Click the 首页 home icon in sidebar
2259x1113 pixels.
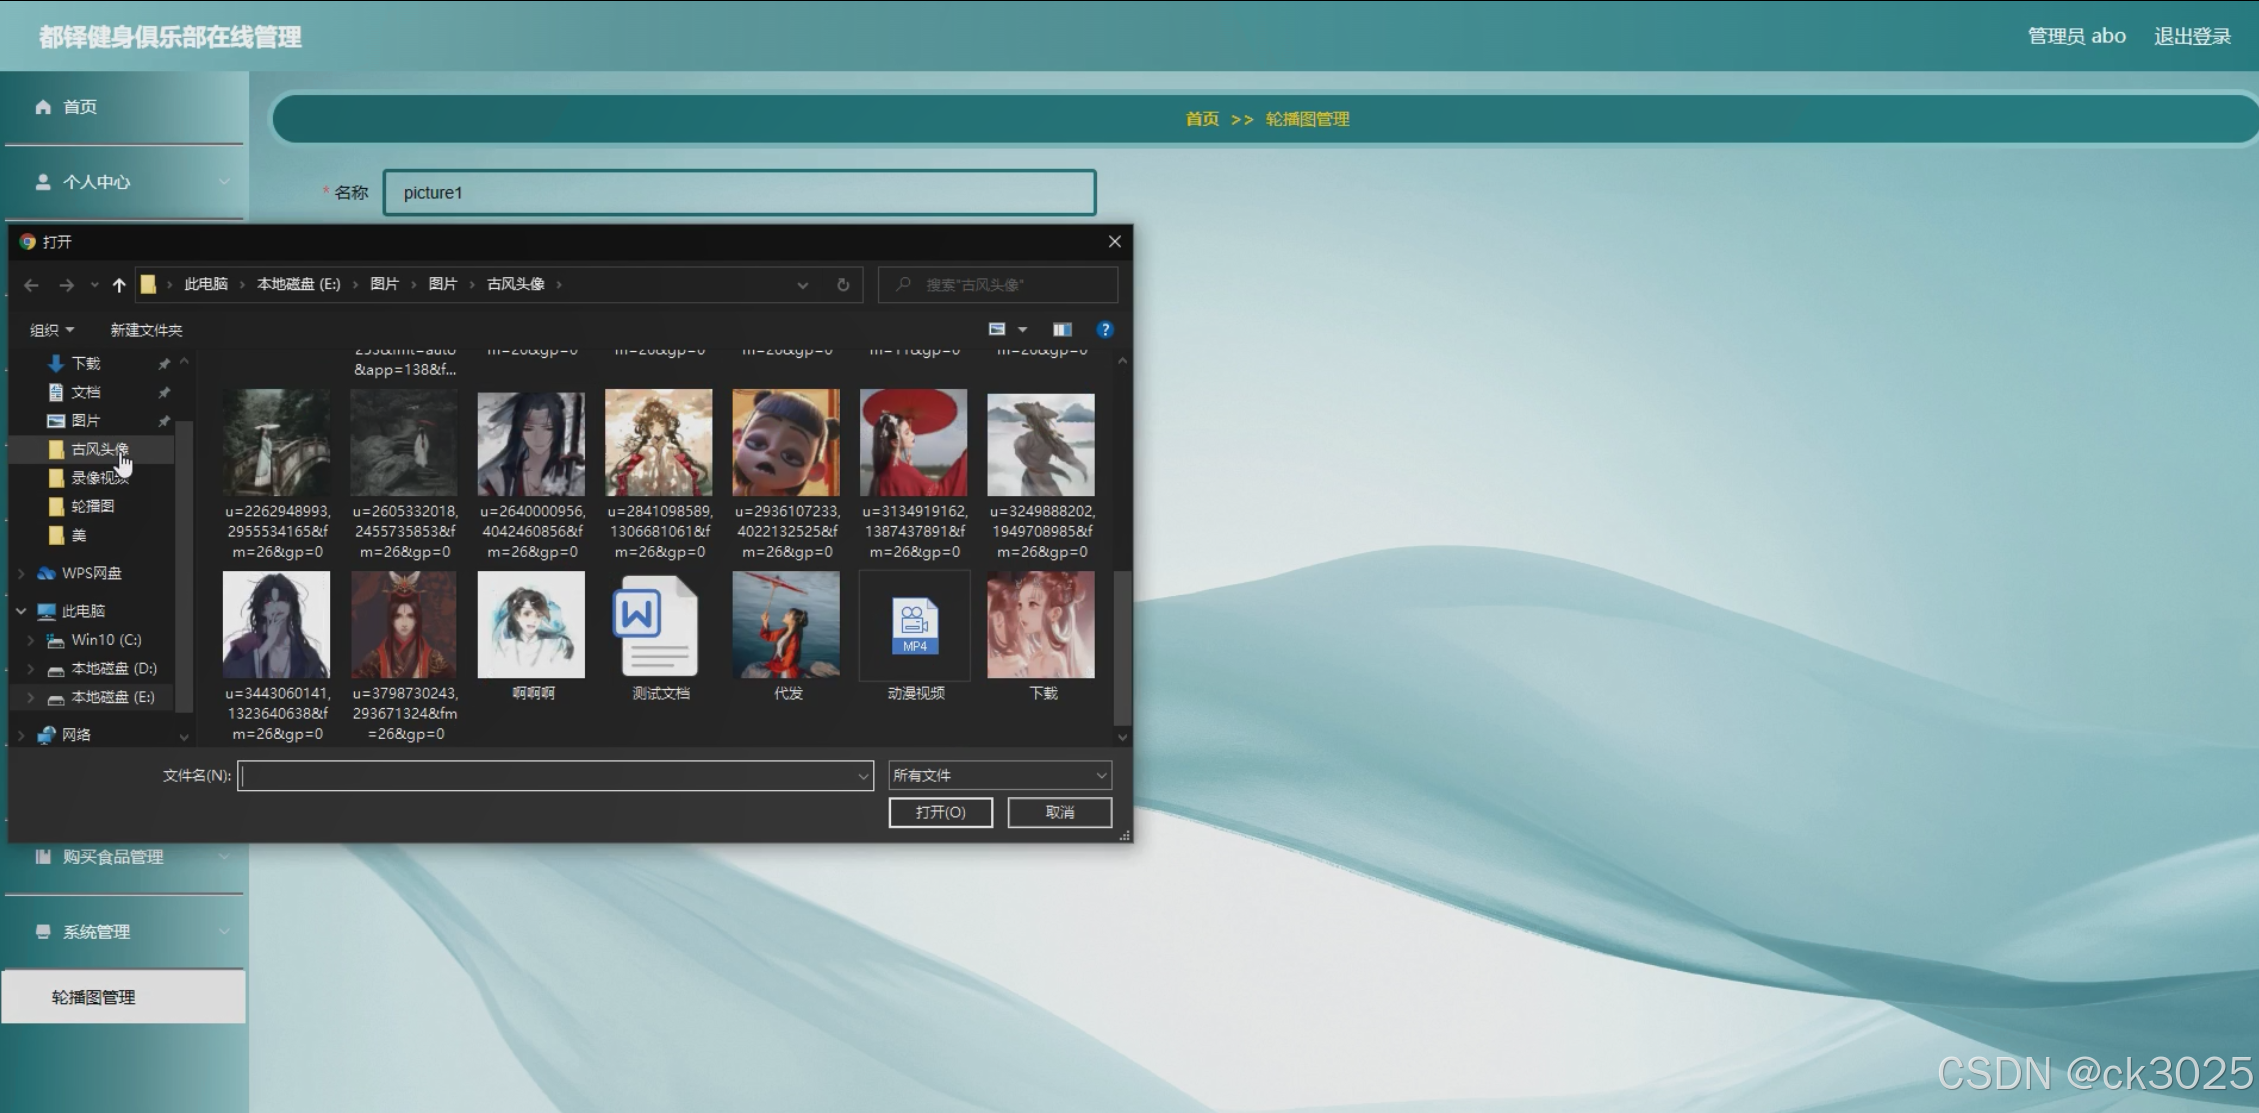point(43,107)
